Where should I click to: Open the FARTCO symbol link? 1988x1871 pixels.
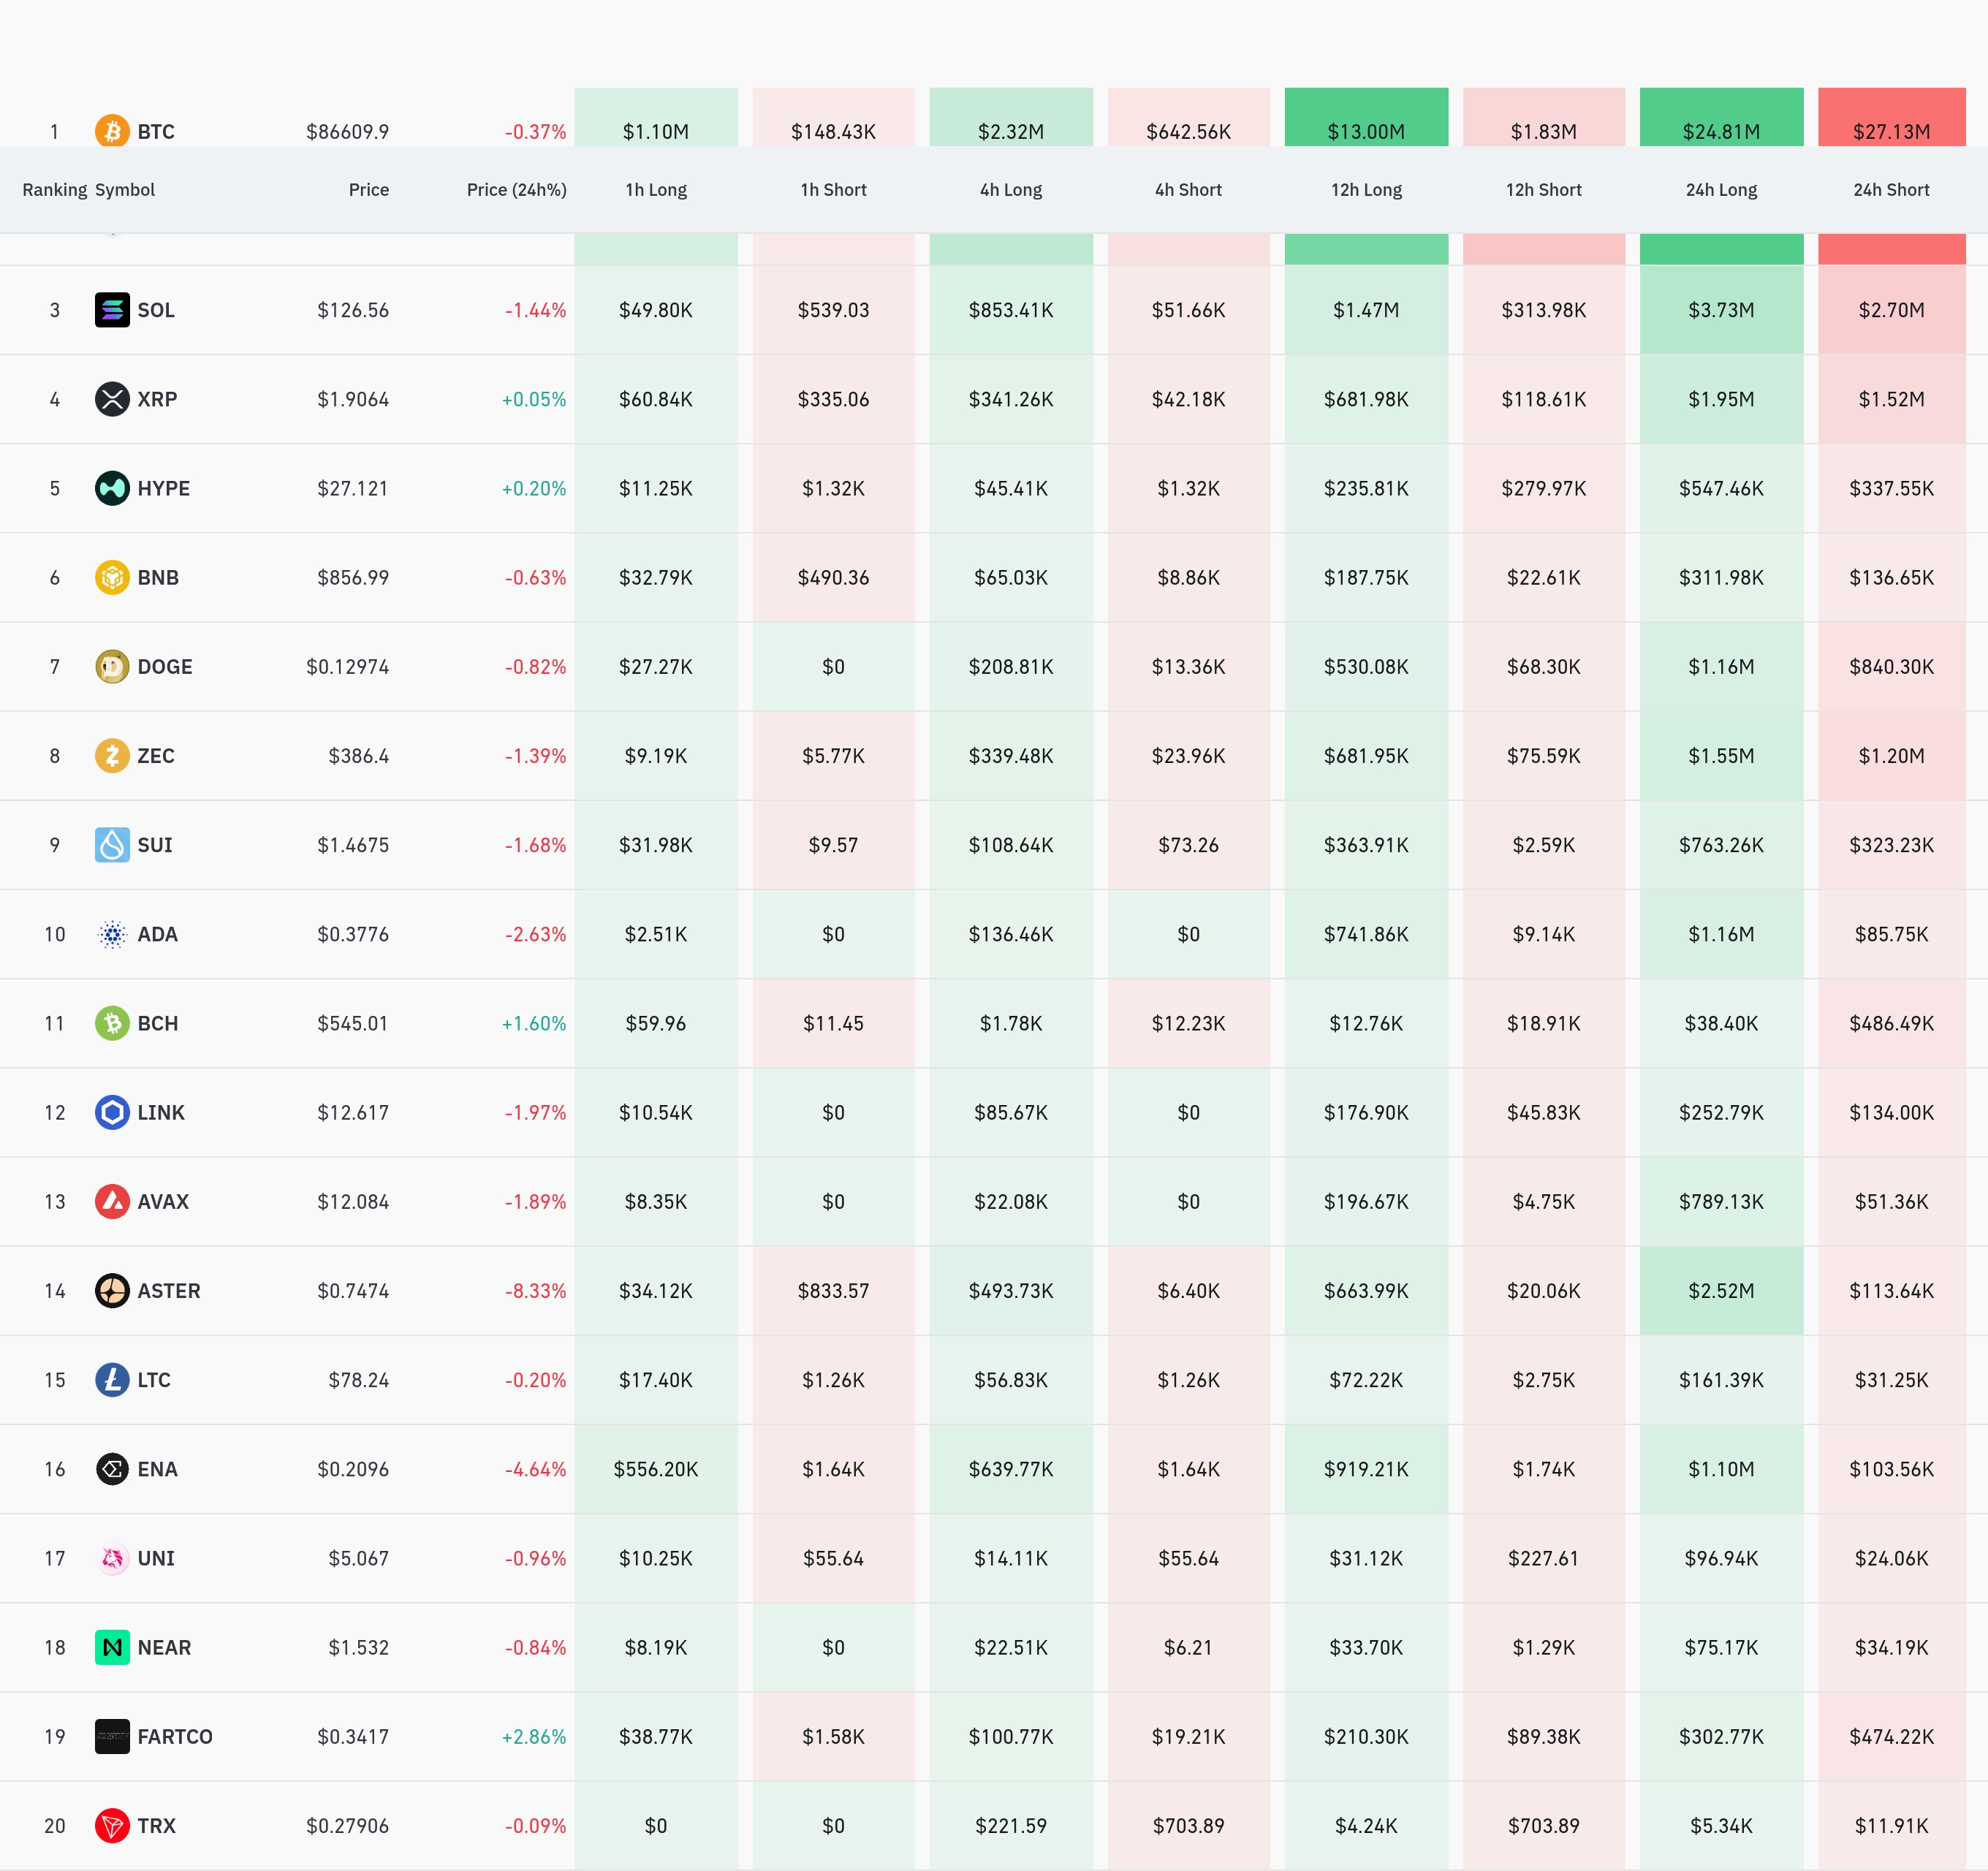coord(175,1736)
